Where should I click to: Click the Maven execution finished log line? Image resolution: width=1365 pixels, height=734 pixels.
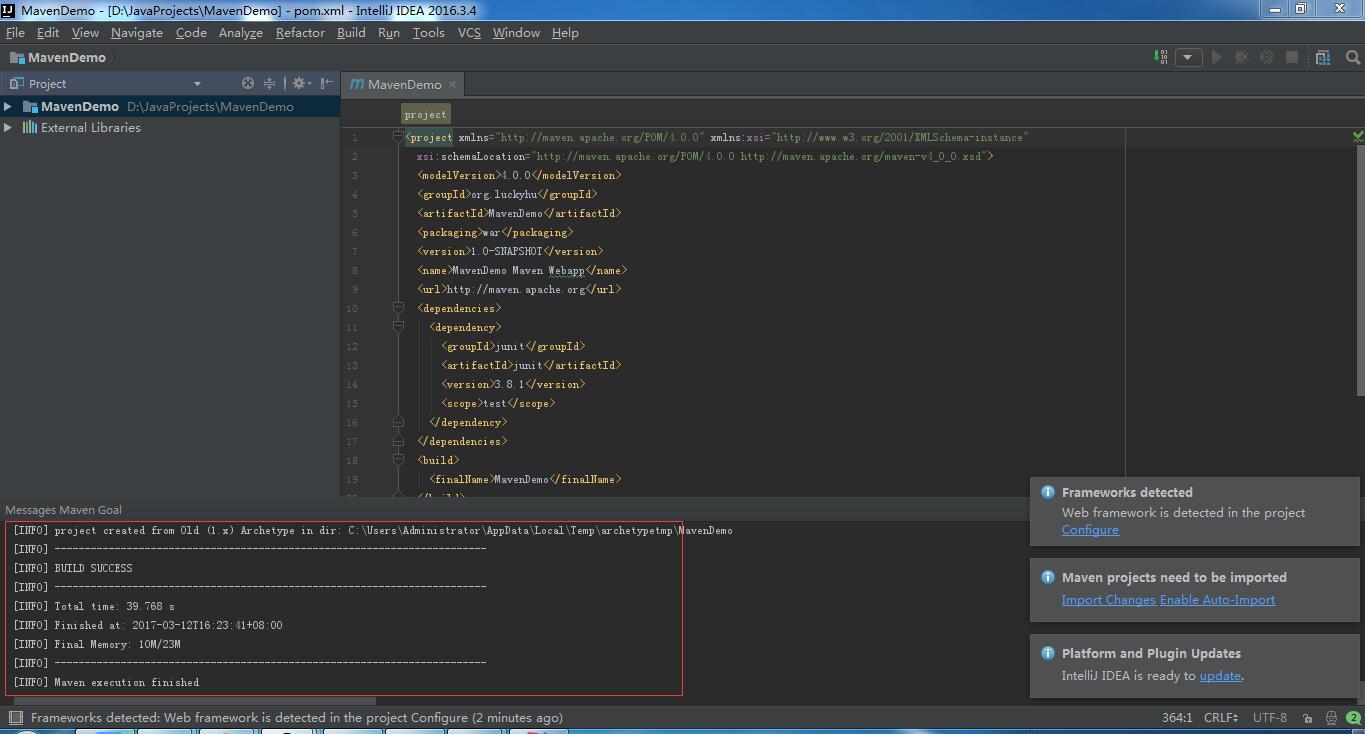click(x=106, y=682)
